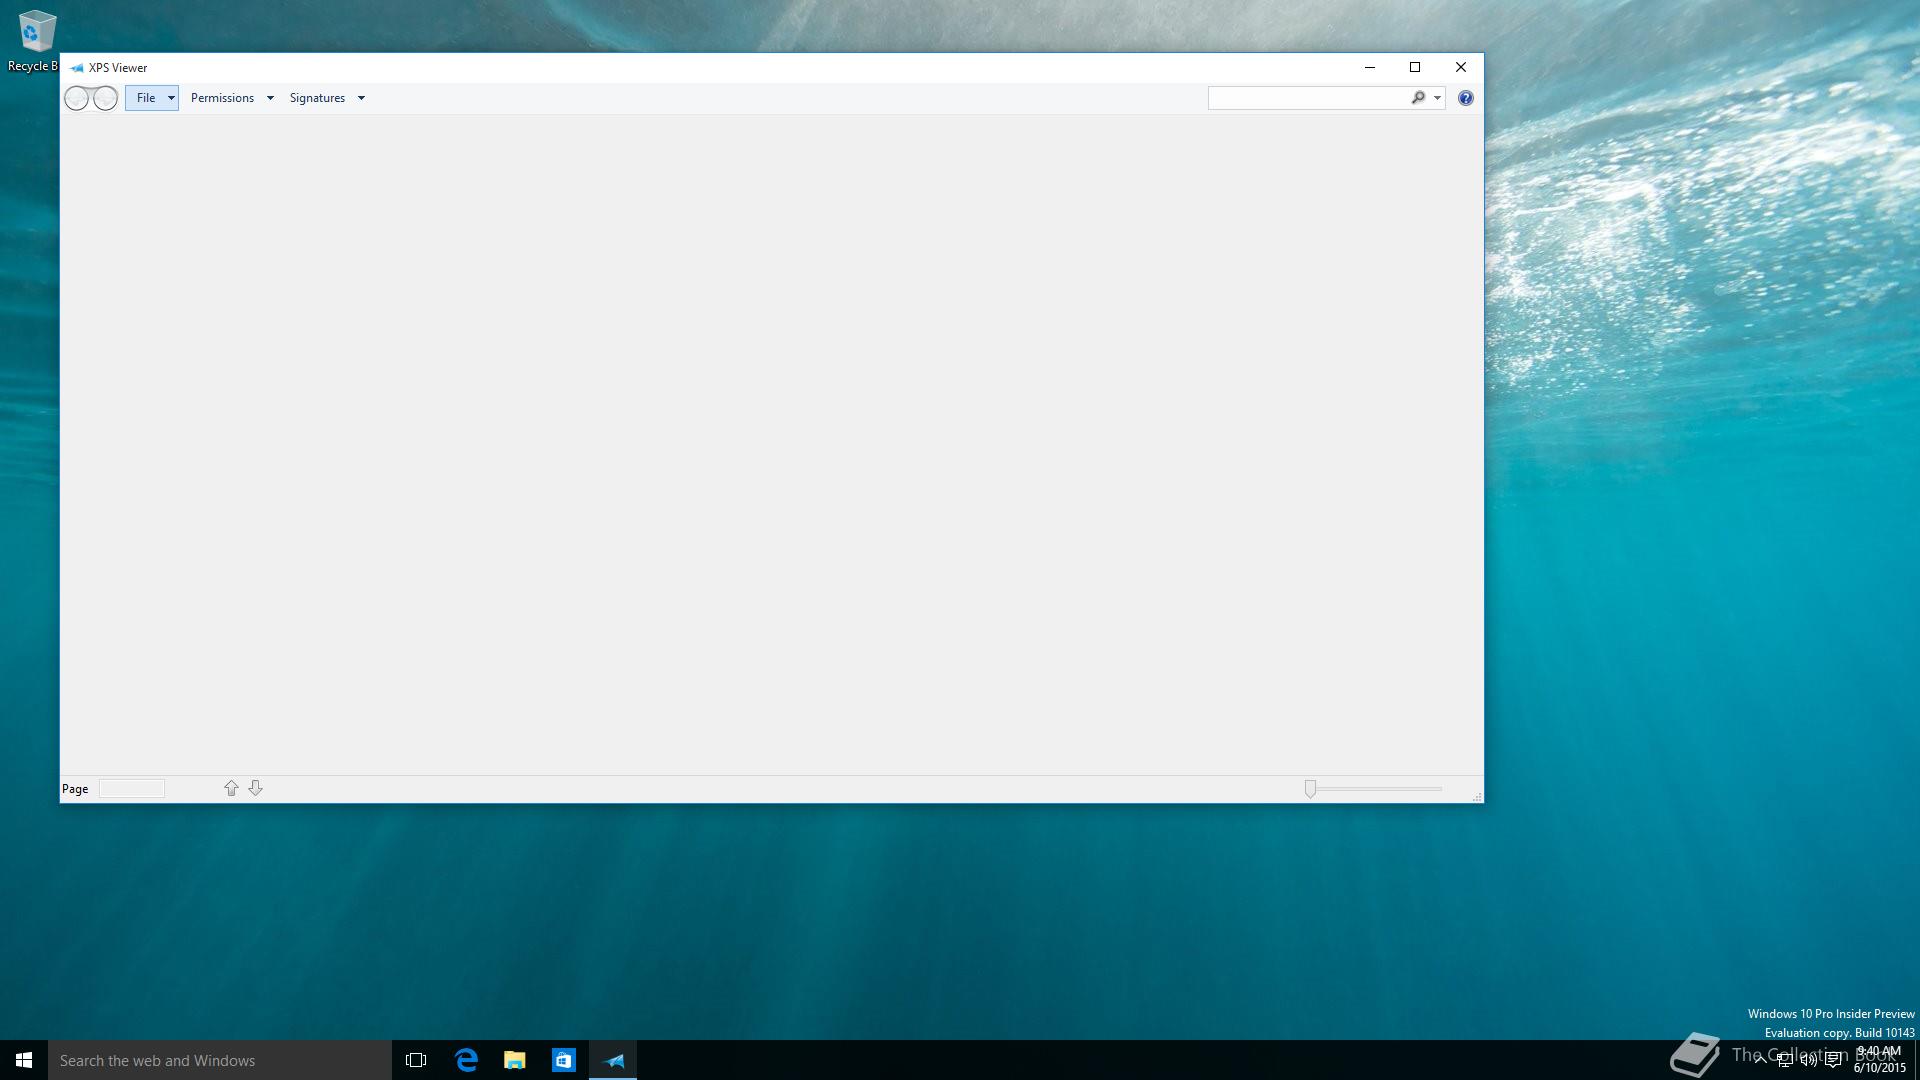Click the Back navigation button in XPS Viewer
1920x1080 pixels.
point(76,98)
